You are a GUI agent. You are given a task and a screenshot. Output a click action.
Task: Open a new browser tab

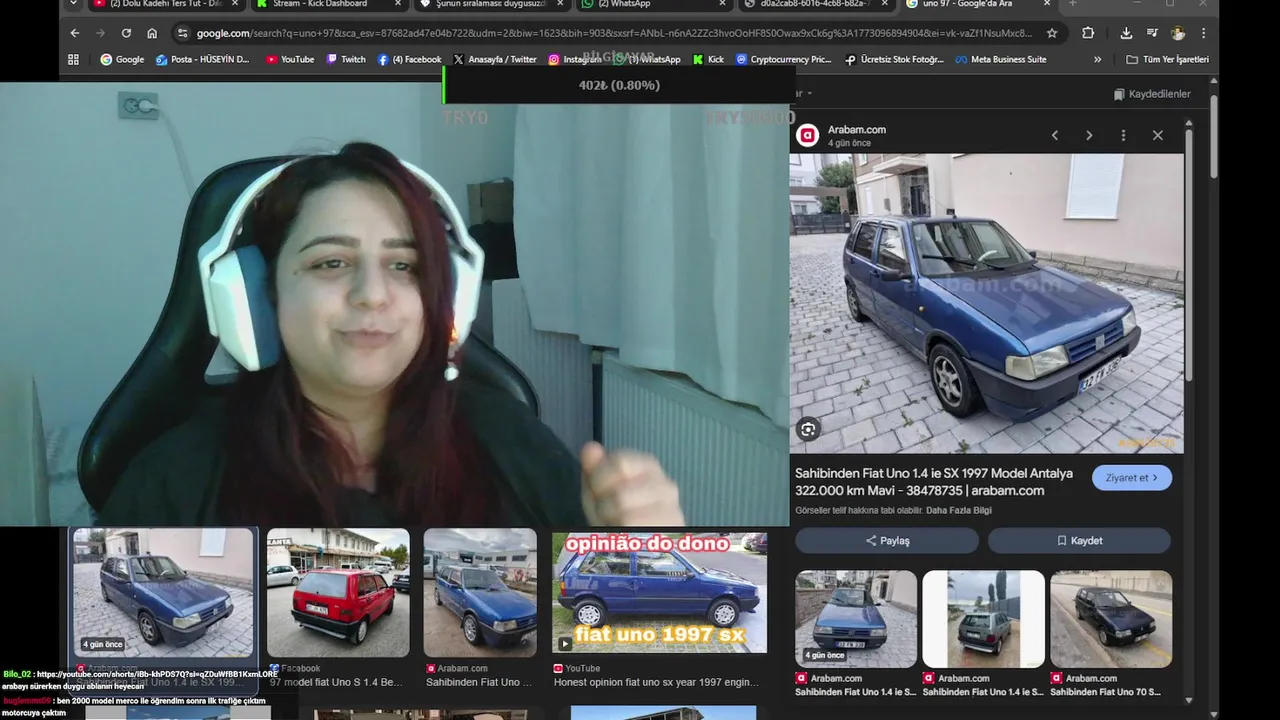pos(1073,4)
